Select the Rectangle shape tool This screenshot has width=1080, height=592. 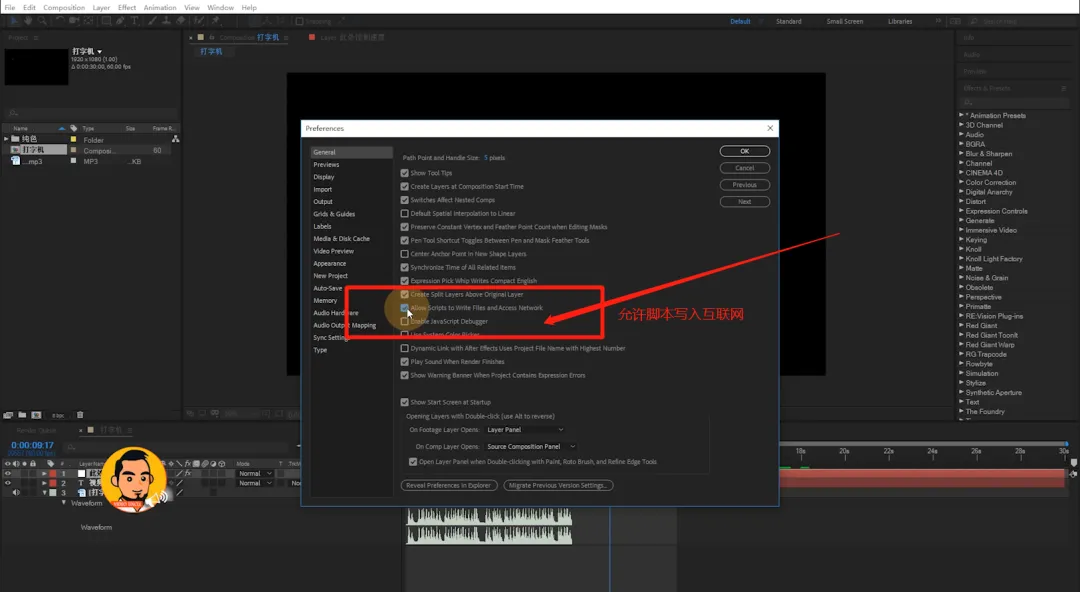point(106,21)
